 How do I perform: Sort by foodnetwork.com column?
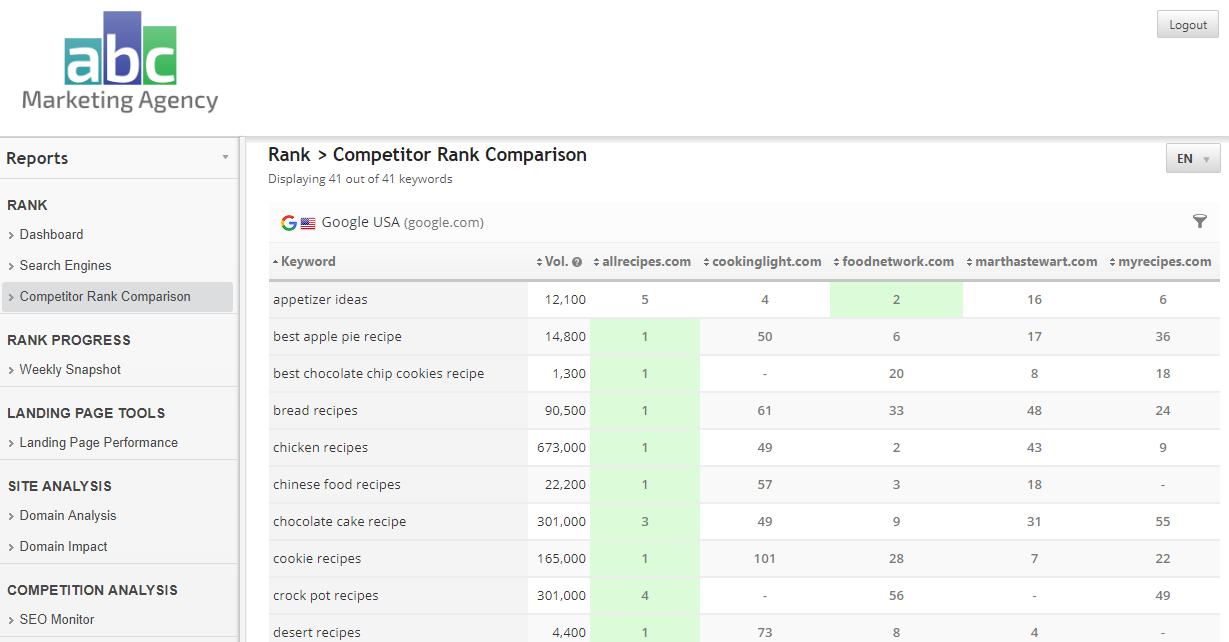pyautogui.click(x=897, y=262)
